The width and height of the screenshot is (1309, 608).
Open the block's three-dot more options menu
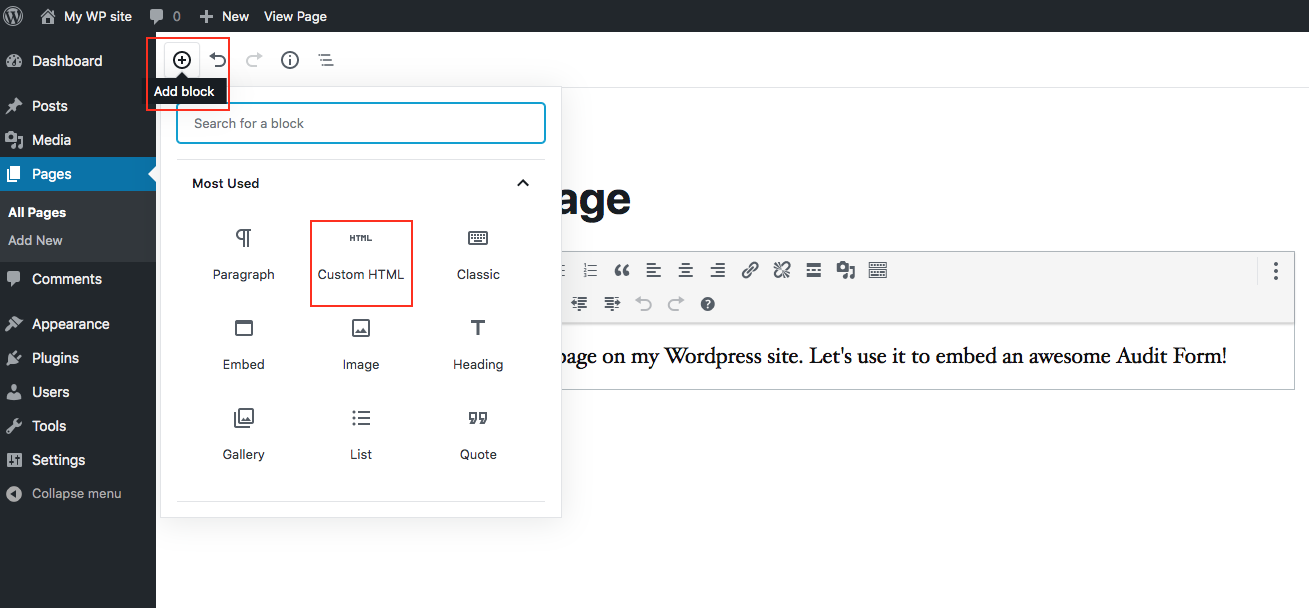[1275, 271]
